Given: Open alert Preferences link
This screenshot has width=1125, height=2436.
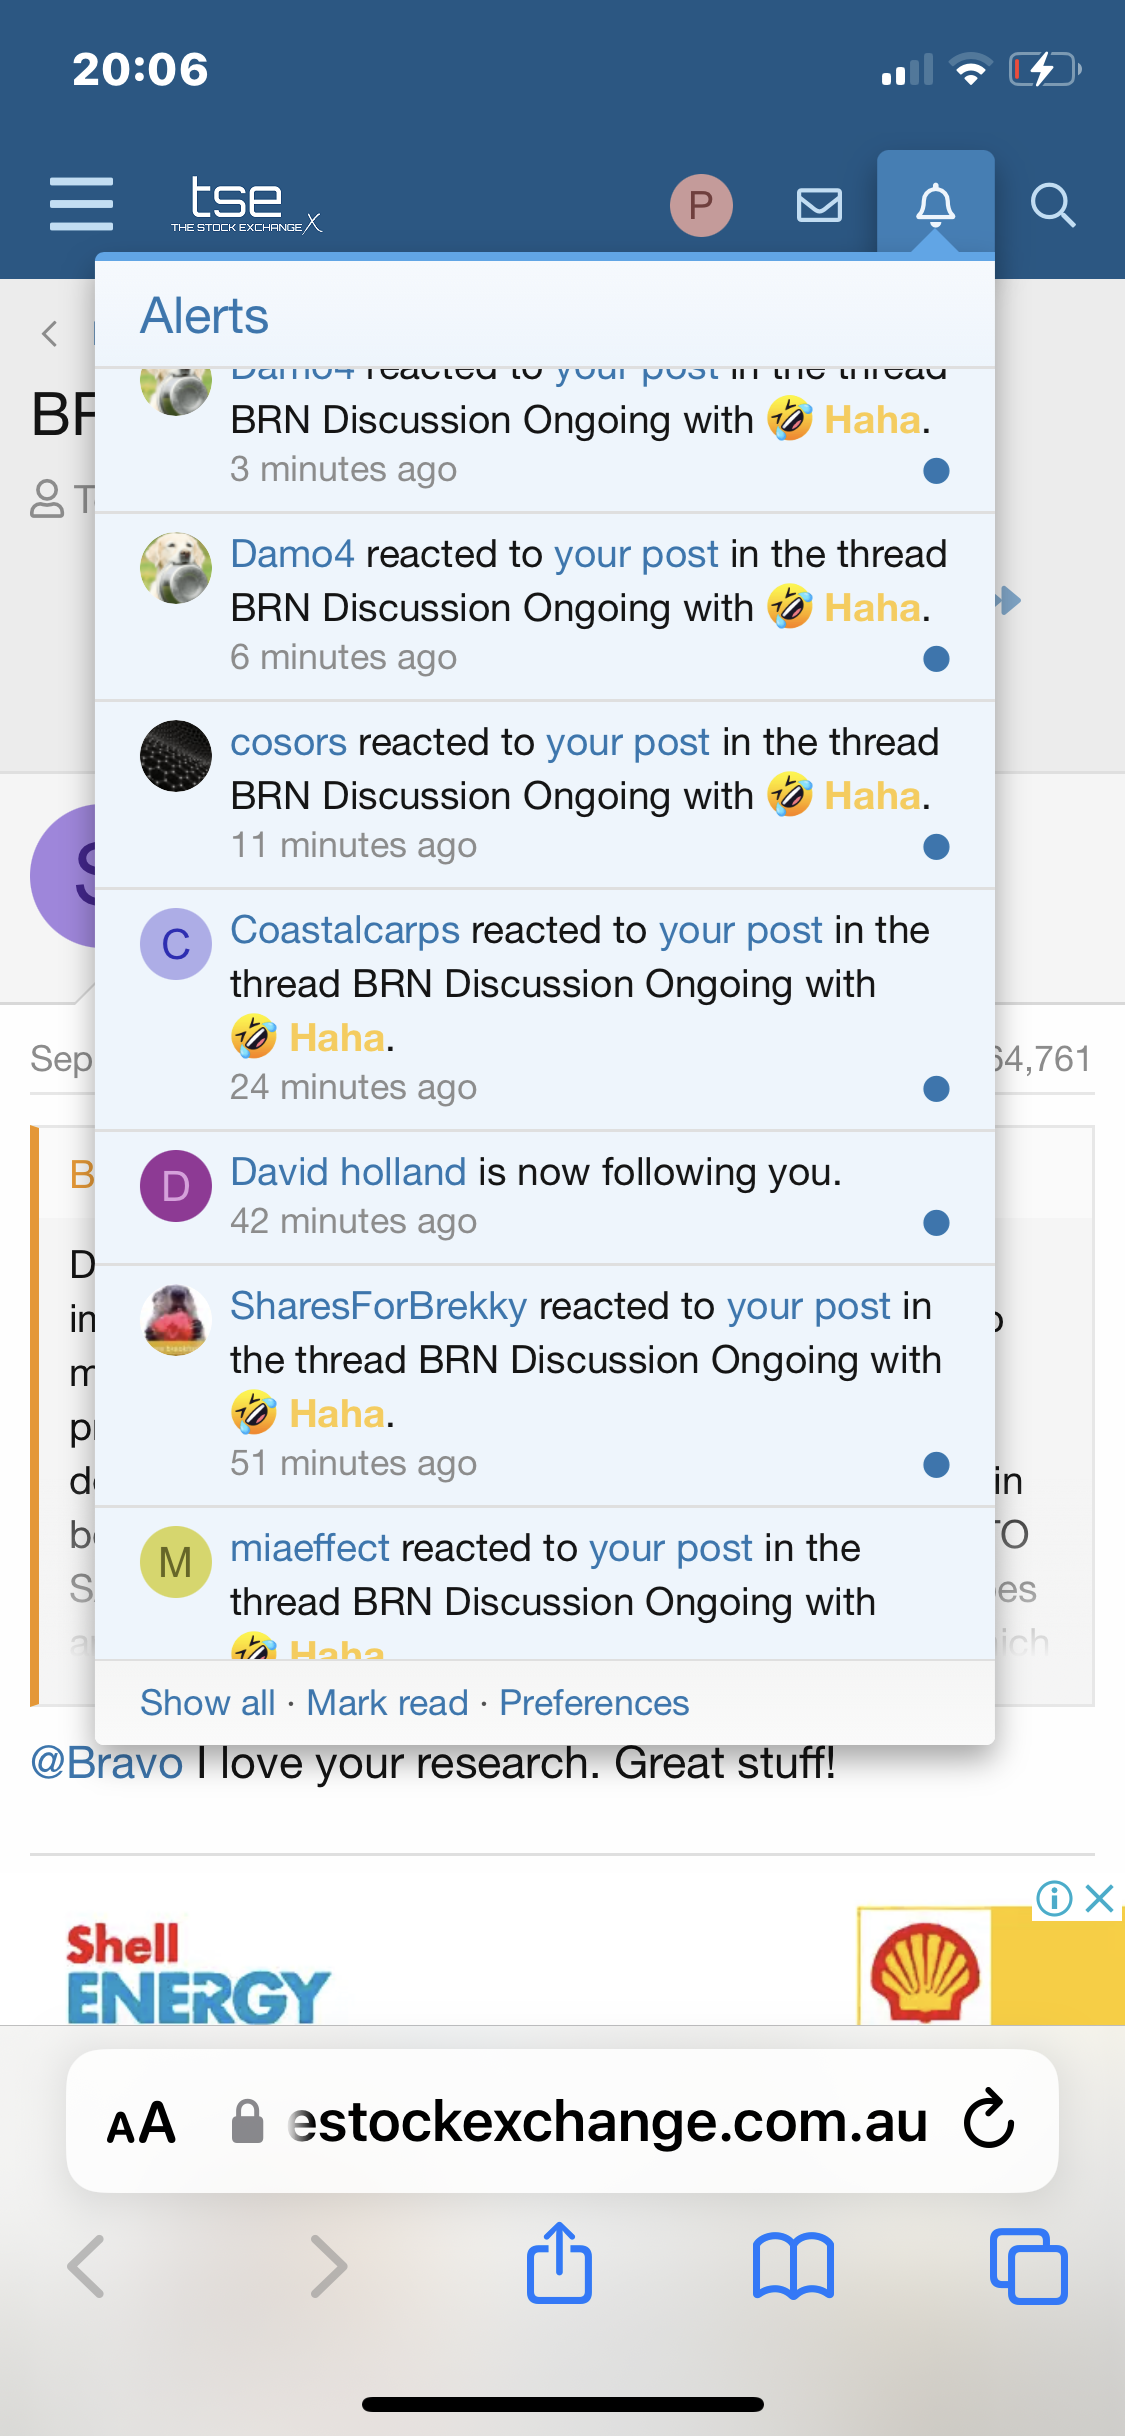Looking at the screenshot, I should (x=594, y=1703).
